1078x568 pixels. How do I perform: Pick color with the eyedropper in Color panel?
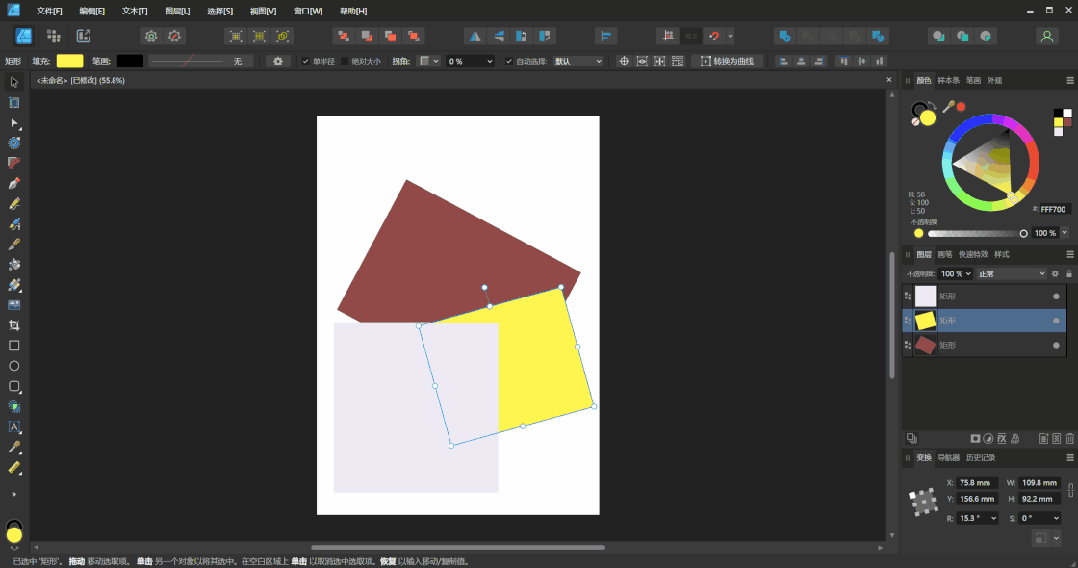pyautogui.click(x=949, y=107)
